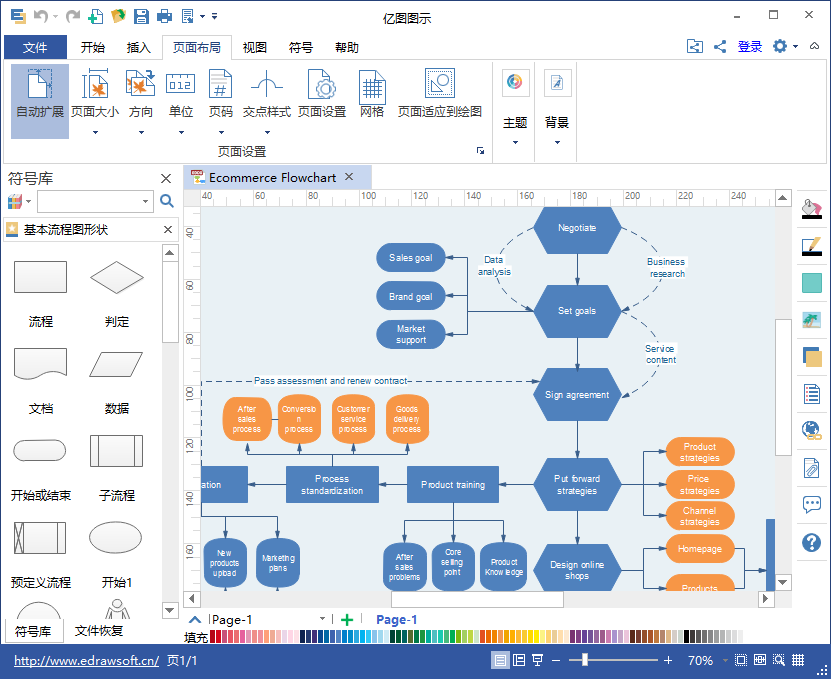Image resolution: width=831 pixels, height=679 pixels.
Task: Switch to the Symbols (符号) ribbon tab
Action: [x=300, y=47]
